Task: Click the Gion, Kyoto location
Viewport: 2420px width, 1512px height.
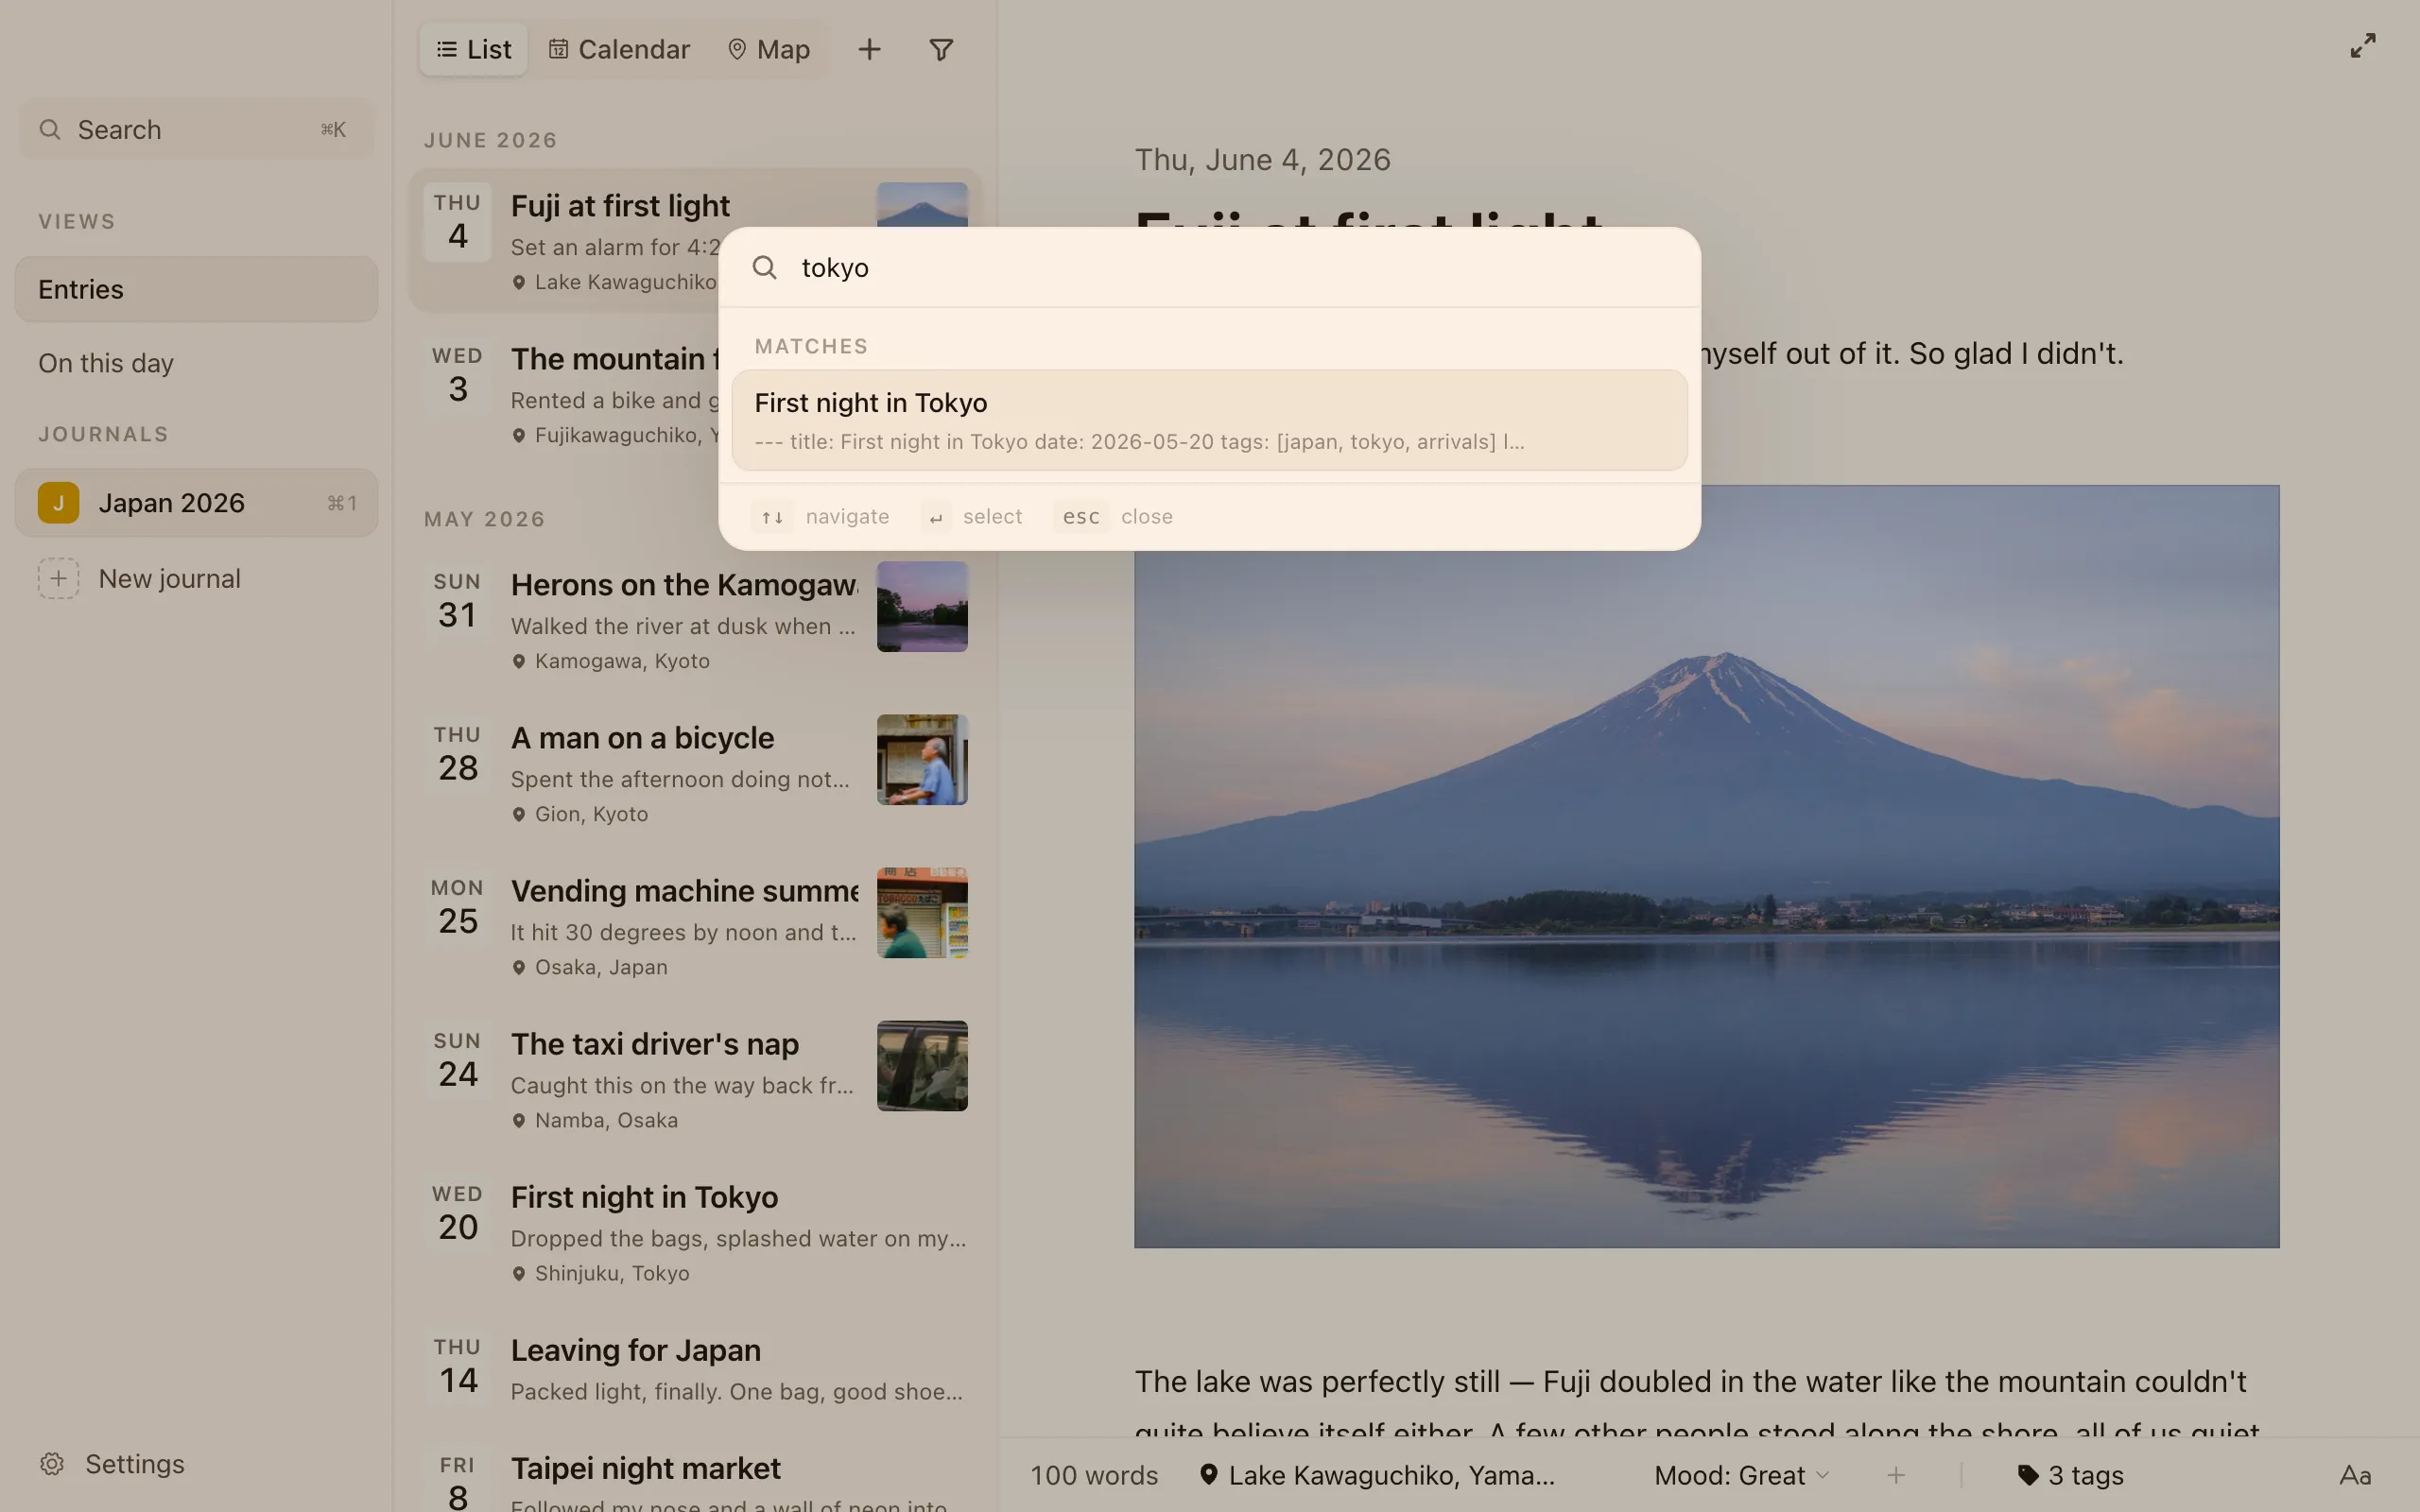Action: click(591, 814)
